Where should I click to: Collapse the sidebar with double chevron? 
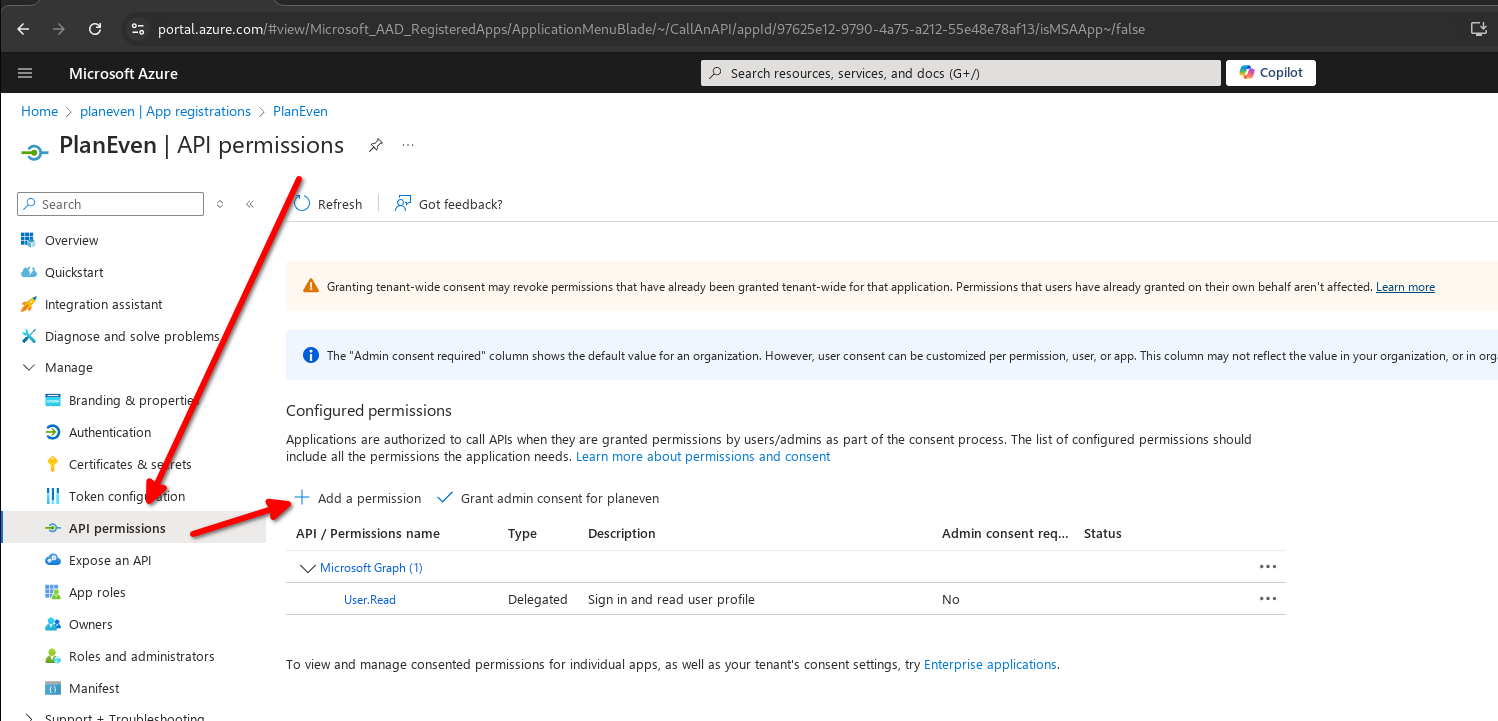[250, 204]
